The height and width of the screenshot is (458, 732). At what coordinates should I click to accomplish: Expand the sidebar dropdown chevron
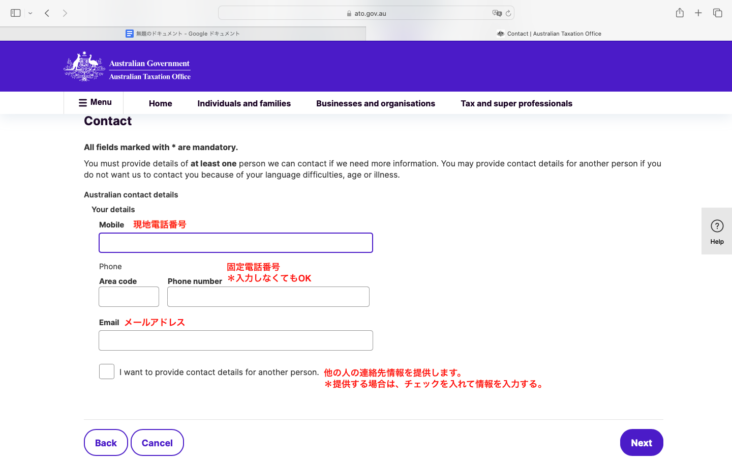[29, 13]
